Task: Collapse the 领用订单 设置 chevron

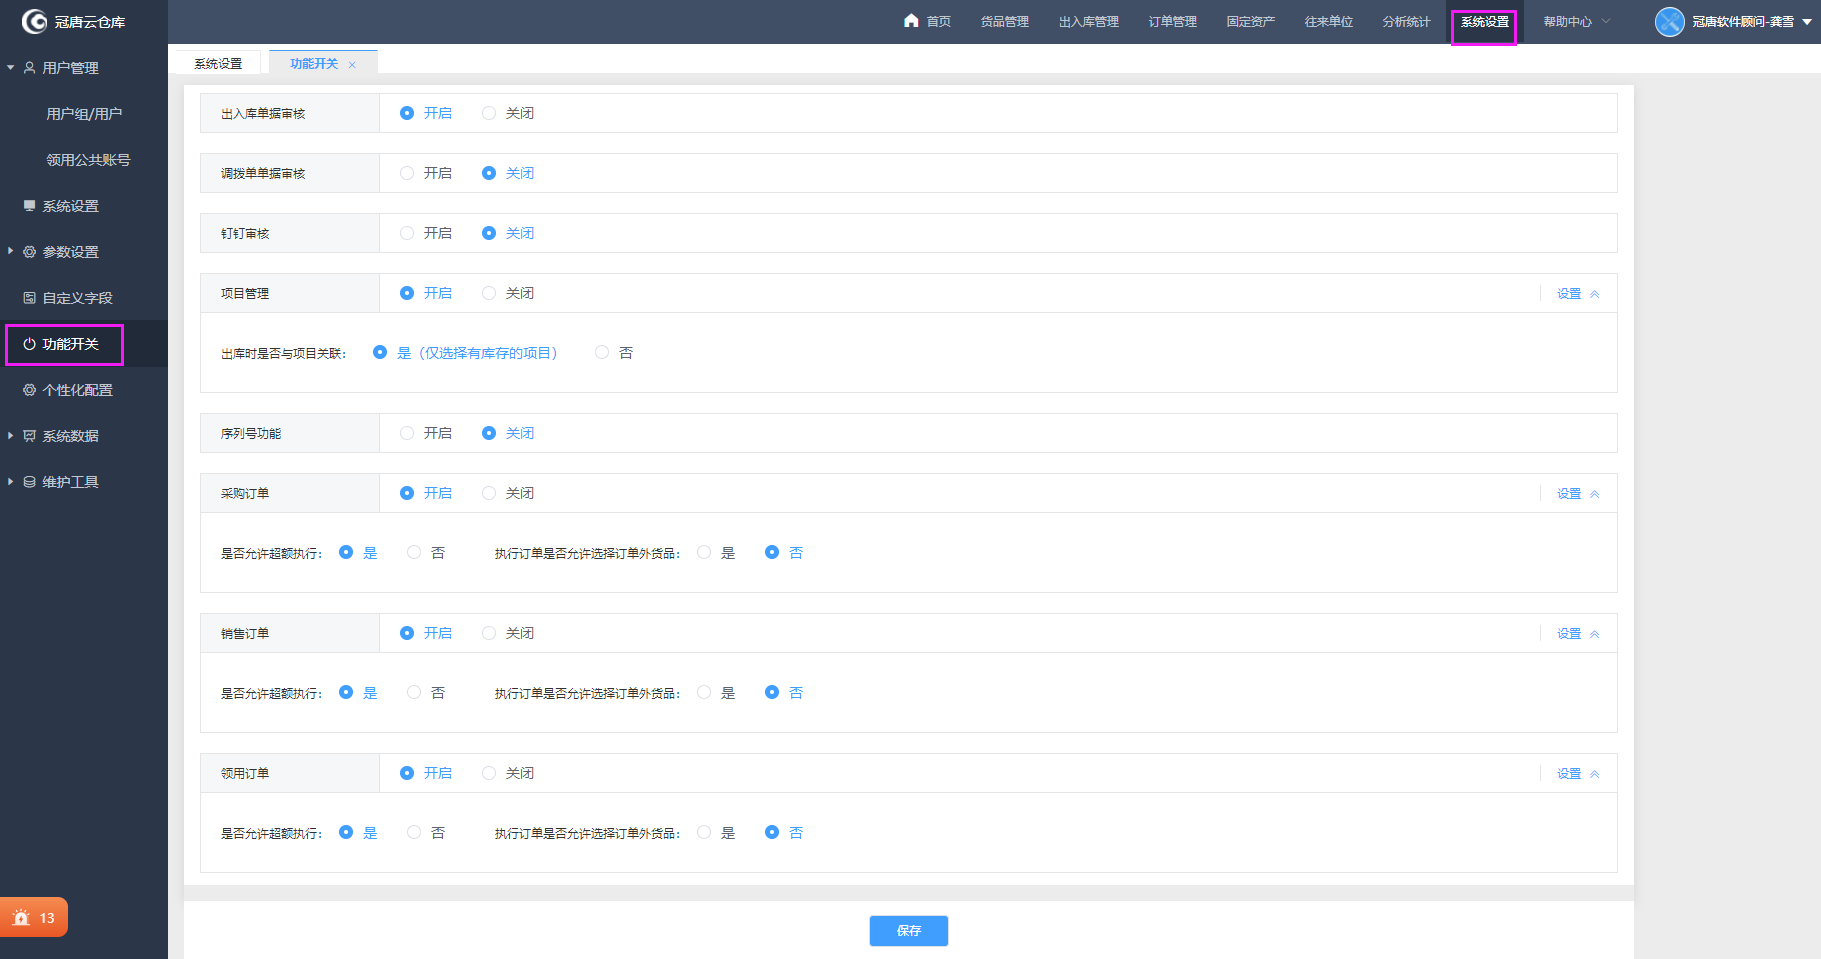Action: pos(1595,774)
